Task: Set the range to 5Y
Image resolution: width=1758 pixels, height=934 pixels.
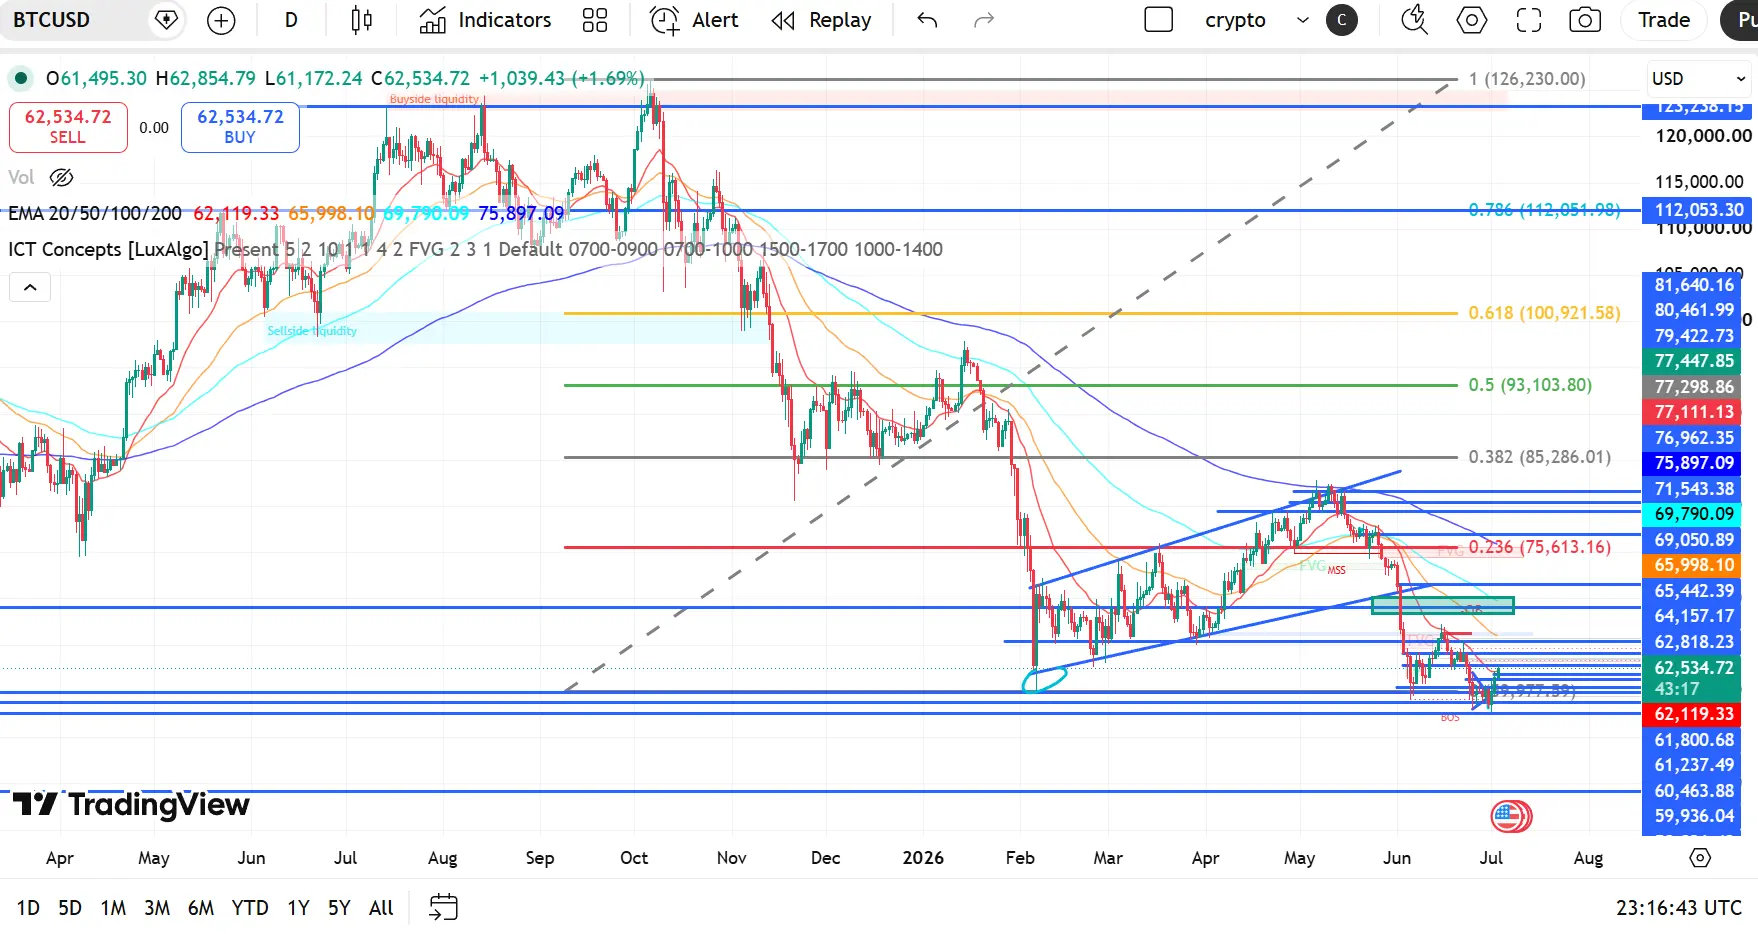Action: [x=339, y=908]
